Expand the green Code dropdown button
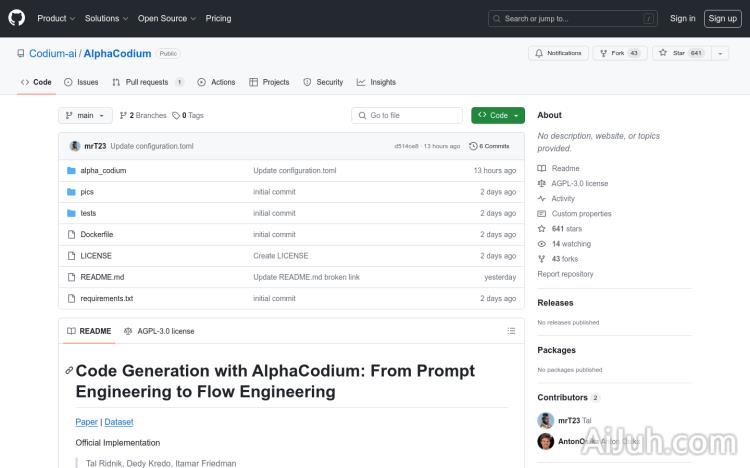The image size is (750, 468). tap(498, 116)
